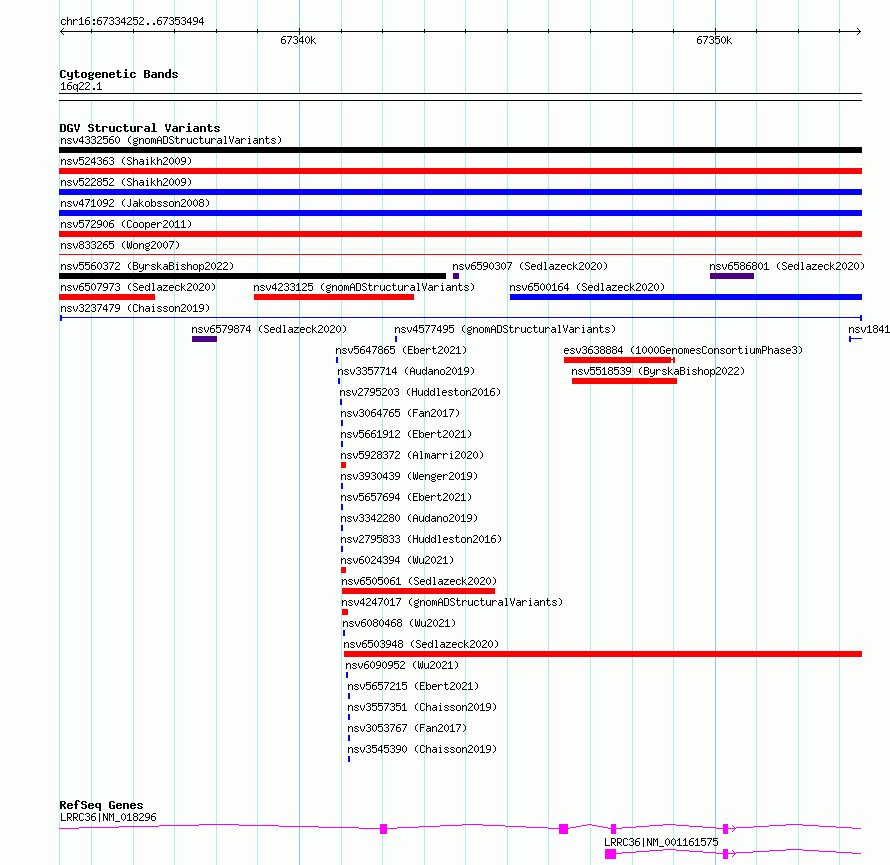Click nsv3545390 (Chaisson2019) label
Viewport: 890px width, 865px height.
[x=422, y=749]
